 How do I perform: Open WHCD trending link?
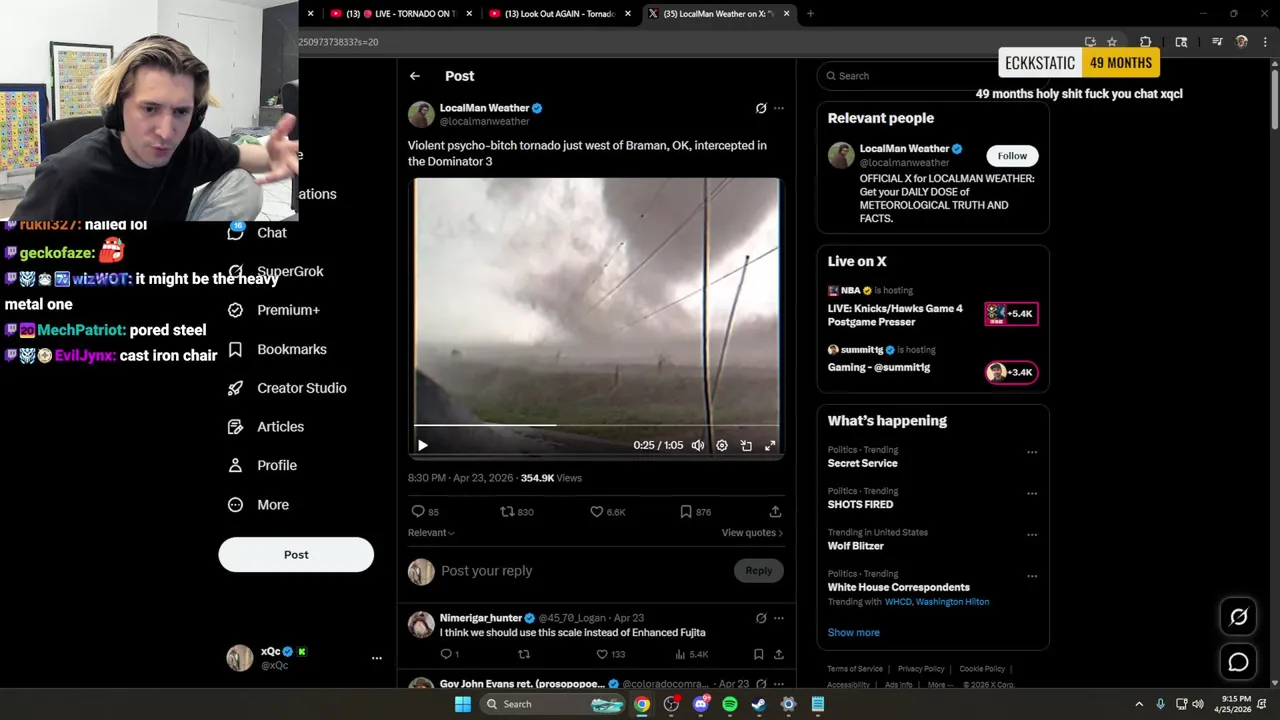[898, 602]
